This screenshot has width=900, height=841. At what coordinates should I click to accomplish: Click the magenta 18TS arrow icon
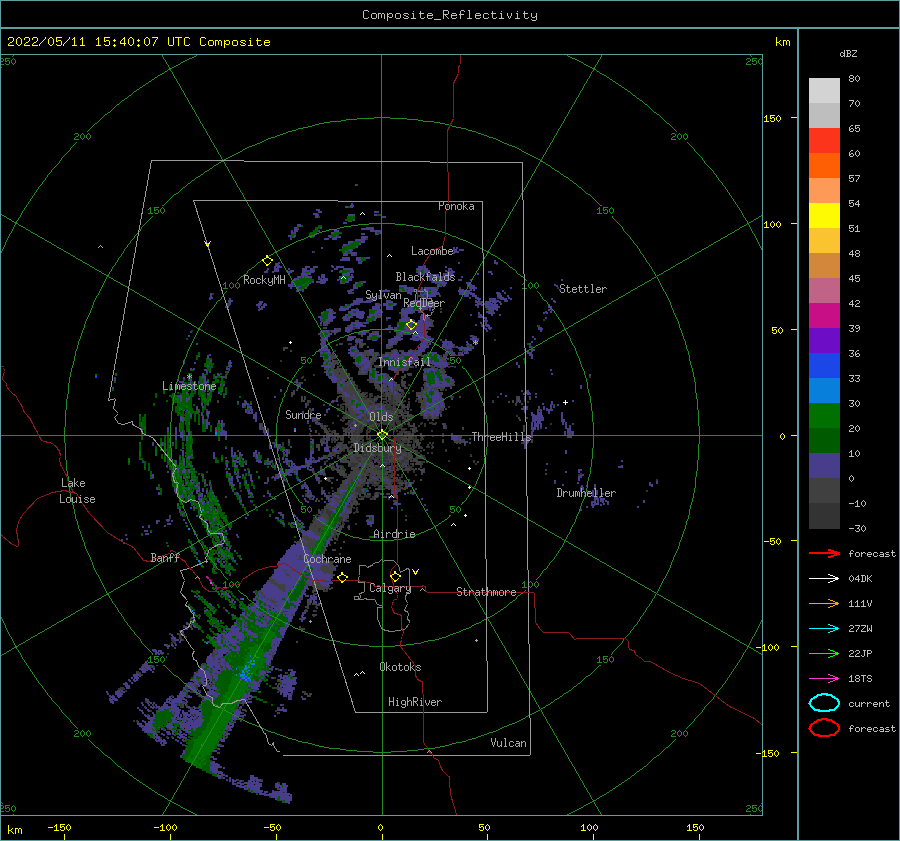point(824,679)
